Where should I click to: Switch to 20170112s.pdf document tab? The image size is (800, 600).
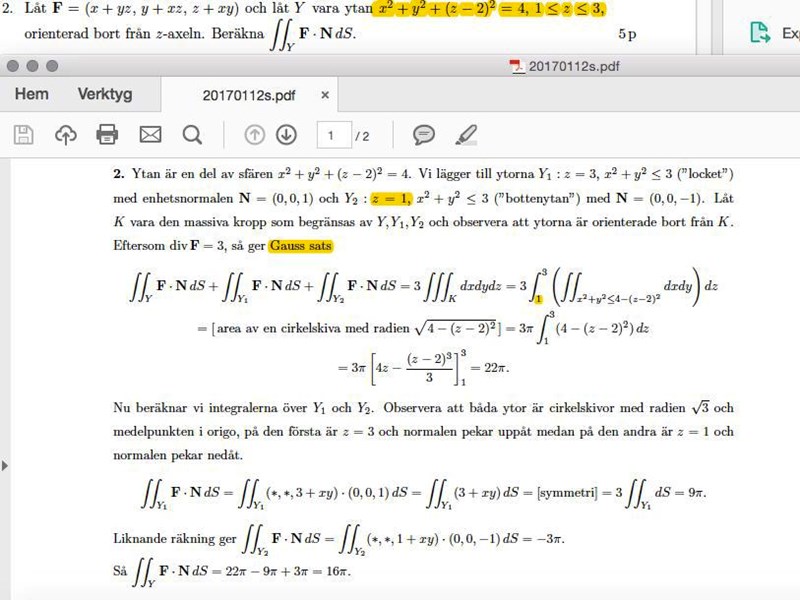[x=249, y=96]
